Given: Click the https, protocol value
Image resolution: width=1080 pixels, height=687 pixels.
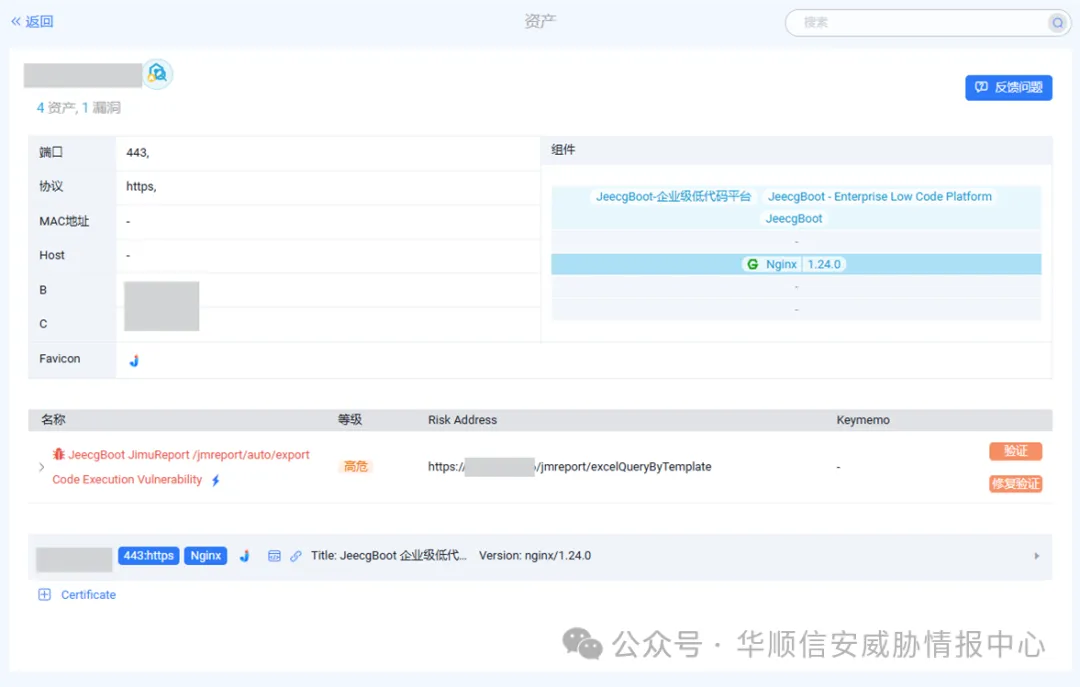Looking at the screenshot, I should (x=141, y=186).
